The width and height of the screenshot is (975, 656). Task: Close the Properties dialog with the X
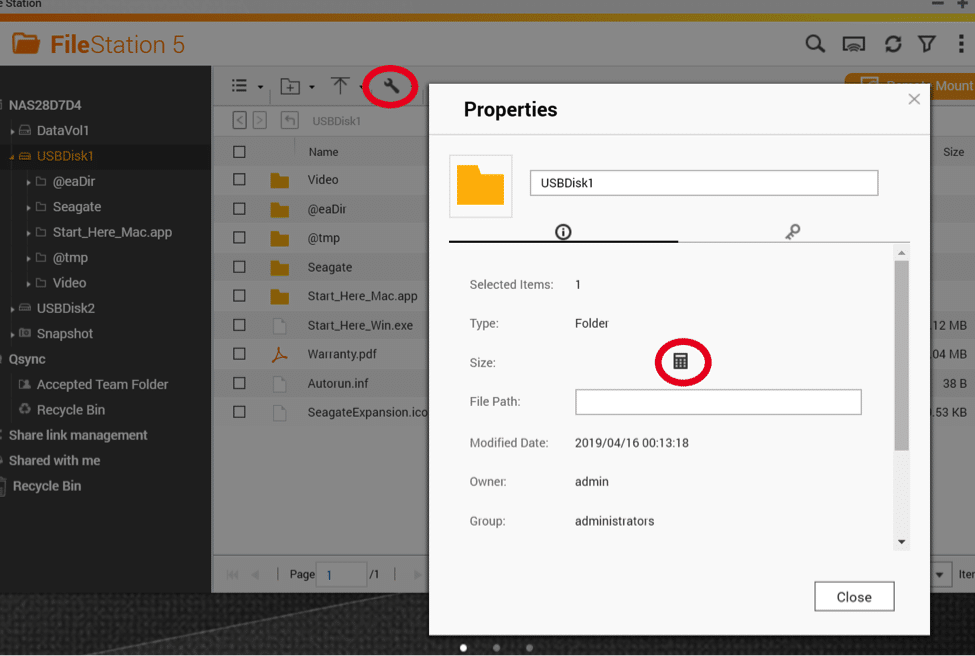tap(914, 99)
